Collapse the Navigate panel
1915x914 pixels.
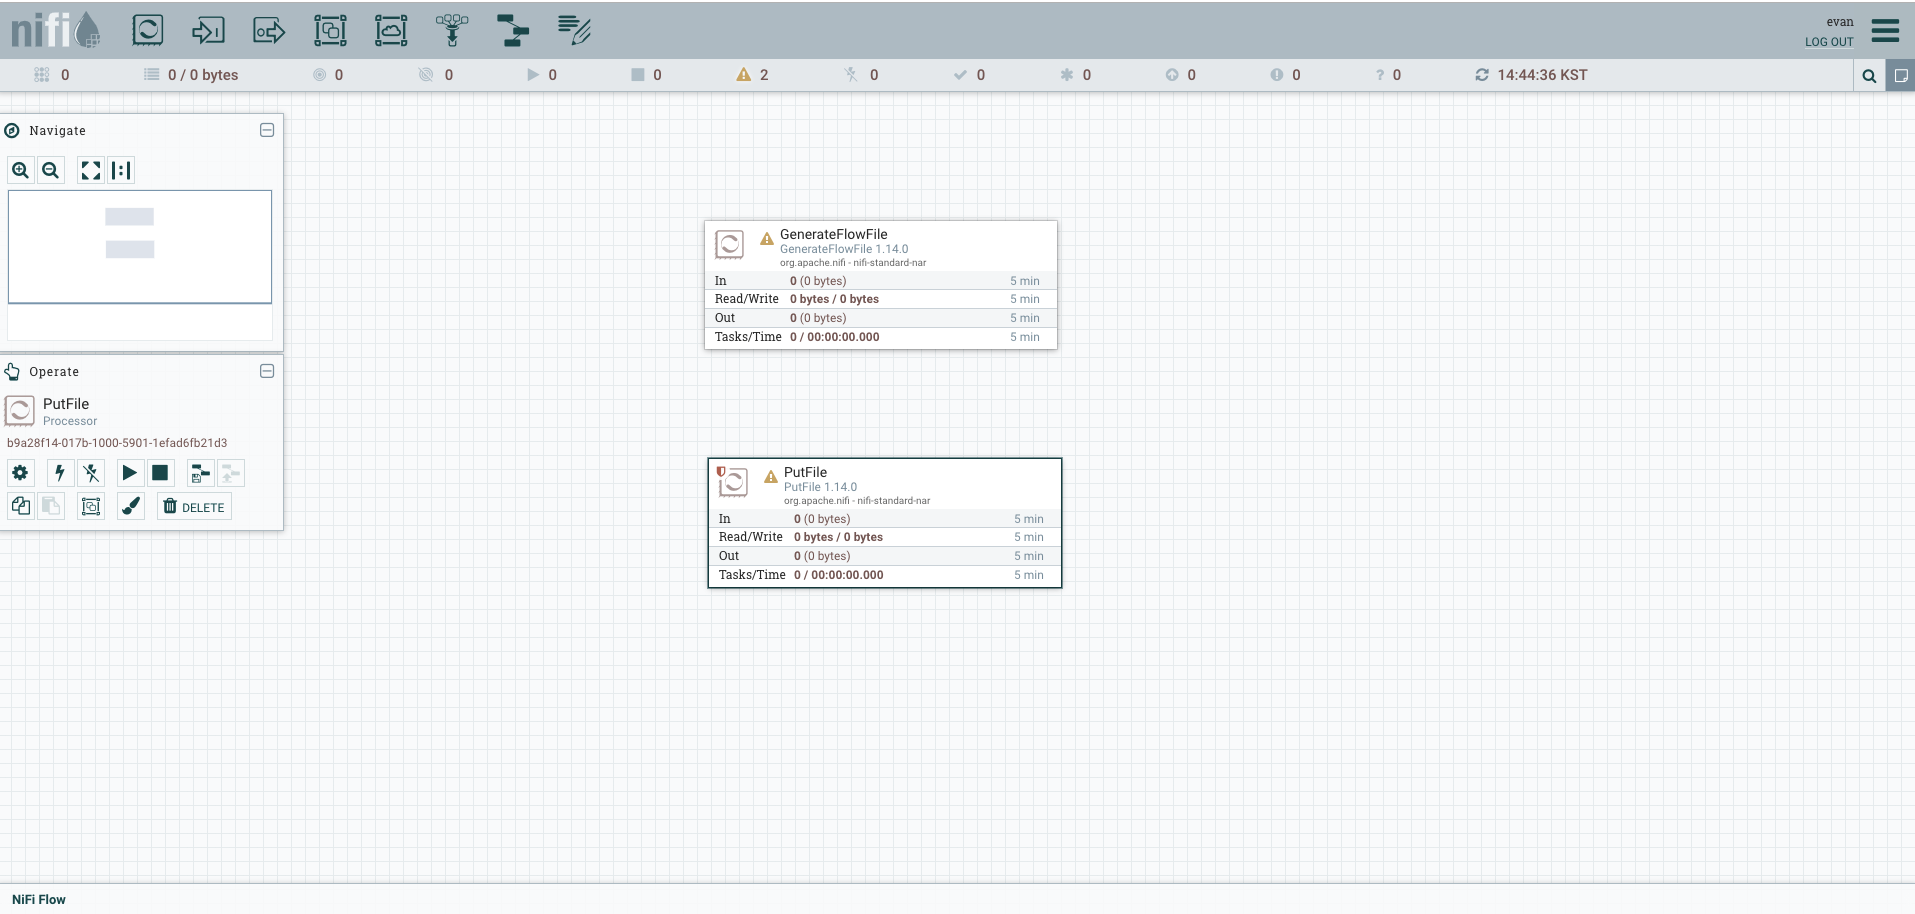[x=267, y=130]
